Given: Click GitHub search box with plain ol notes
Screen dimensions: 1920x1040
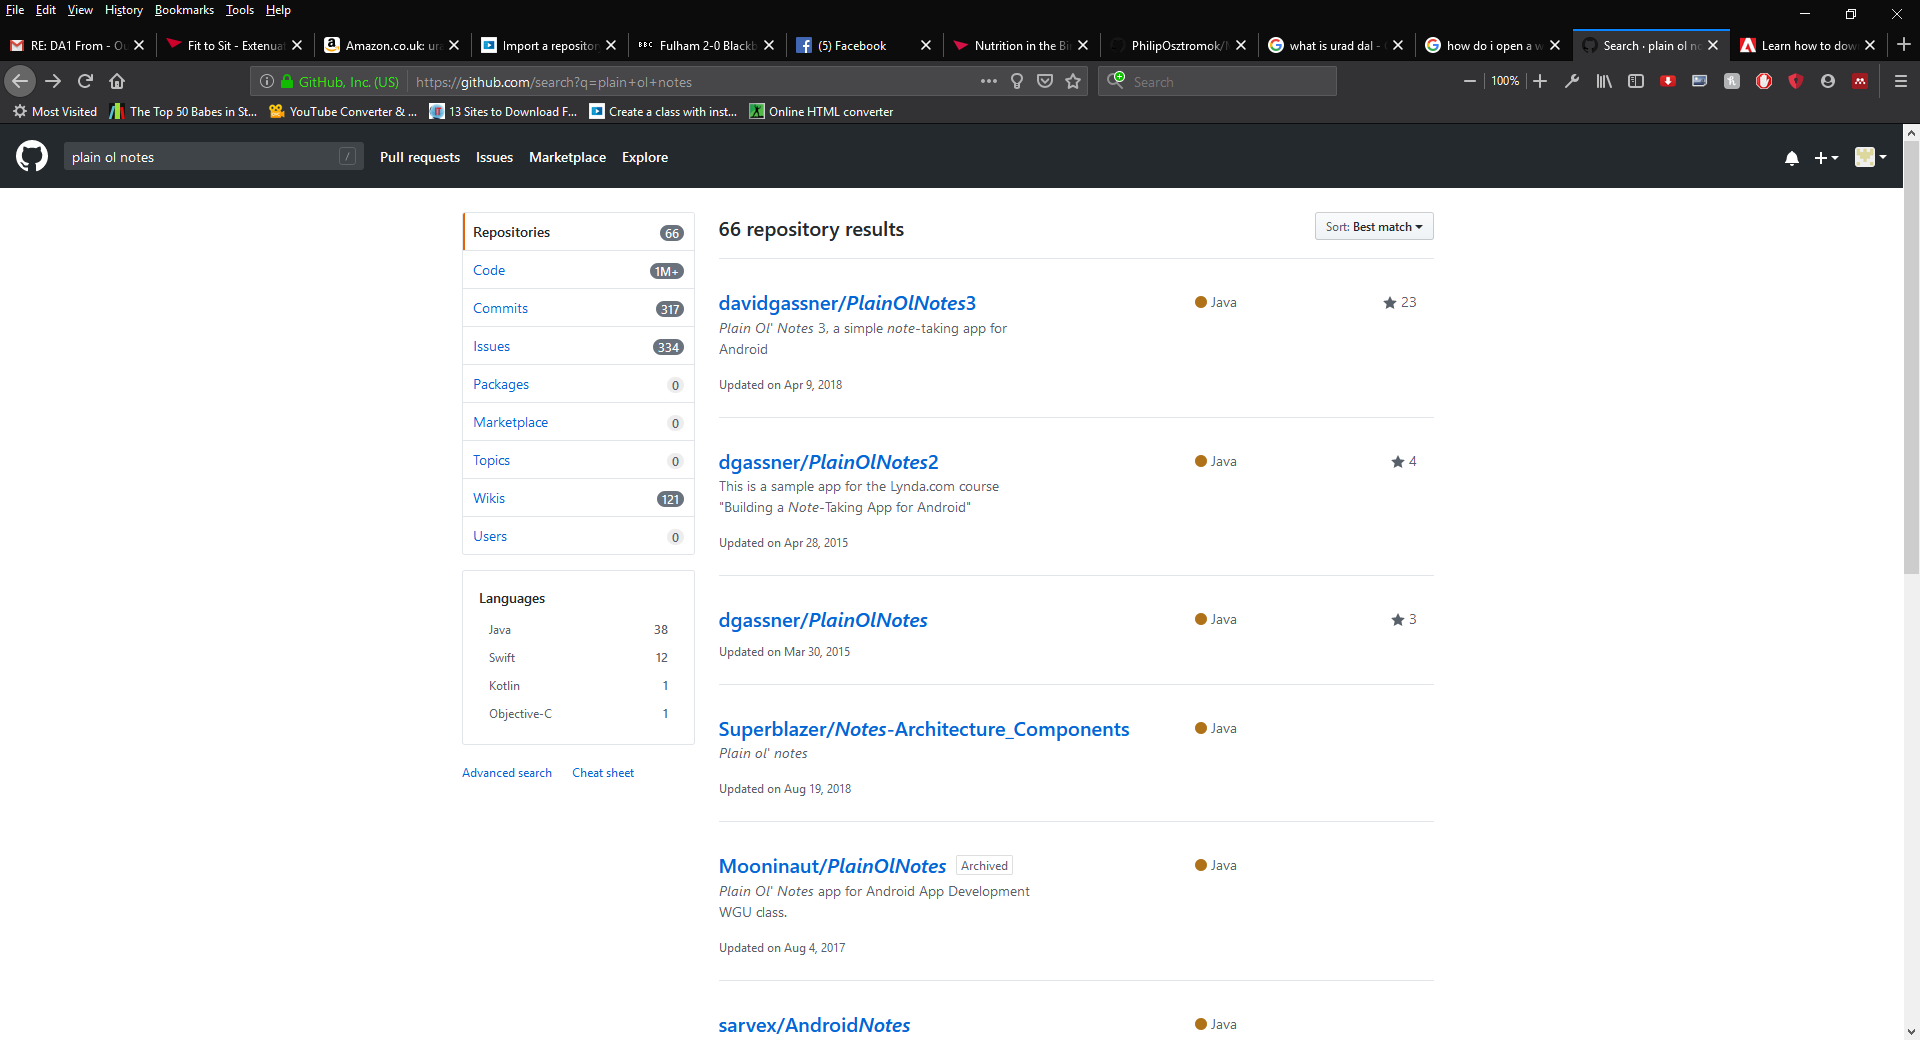Looking at the screenshot, I should point(212,157).
